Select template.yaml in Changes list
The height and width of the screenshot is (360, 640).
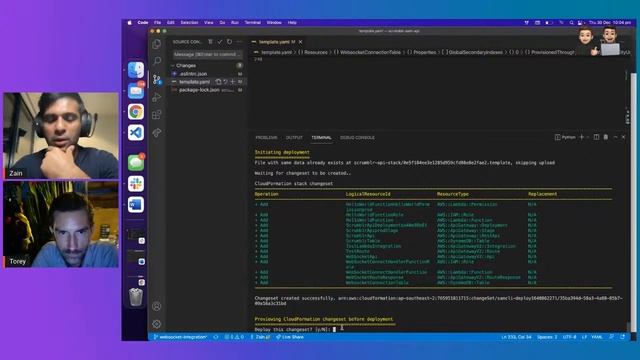click(194, 82)
